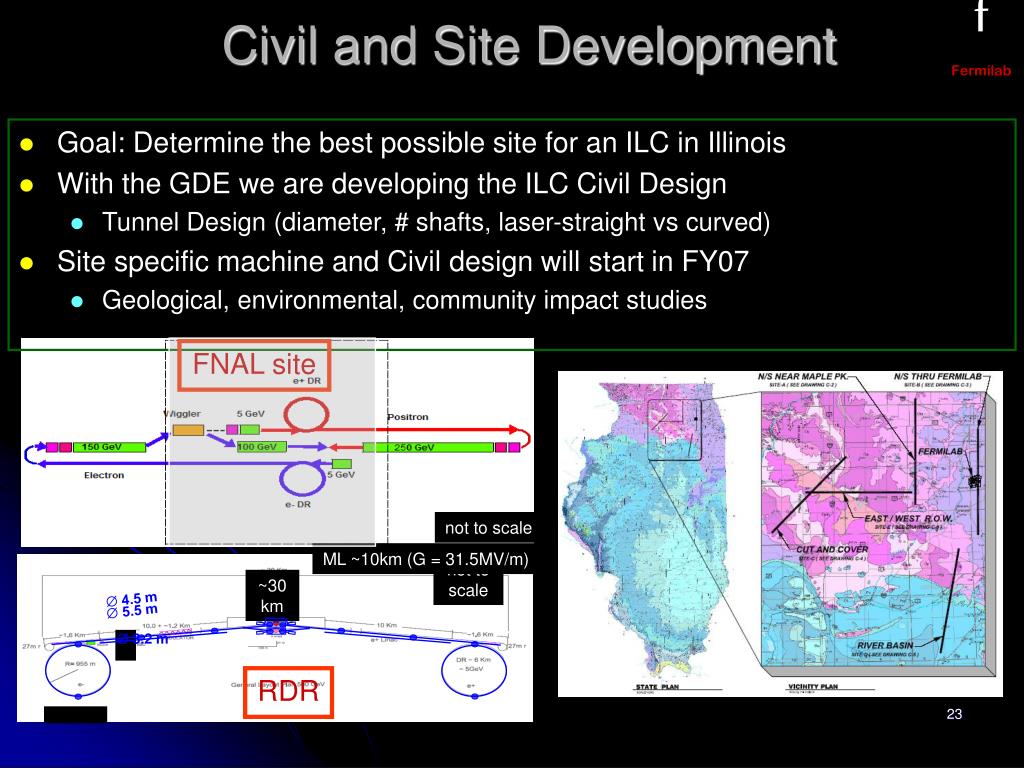Select 'Site specific machine and Civil design' line
The width and height of the screenshot is (1024, 768).
click(402, 261)
